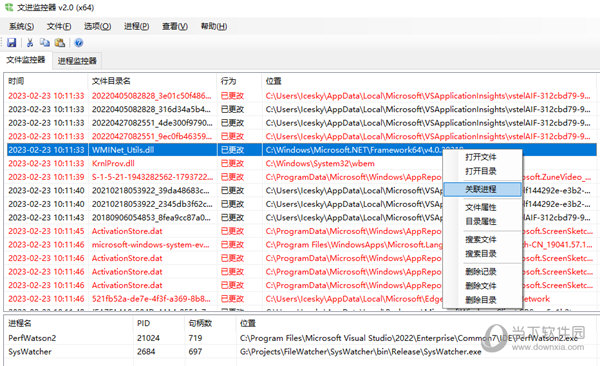Open the 文件(F) menu

tap(59, 26)
